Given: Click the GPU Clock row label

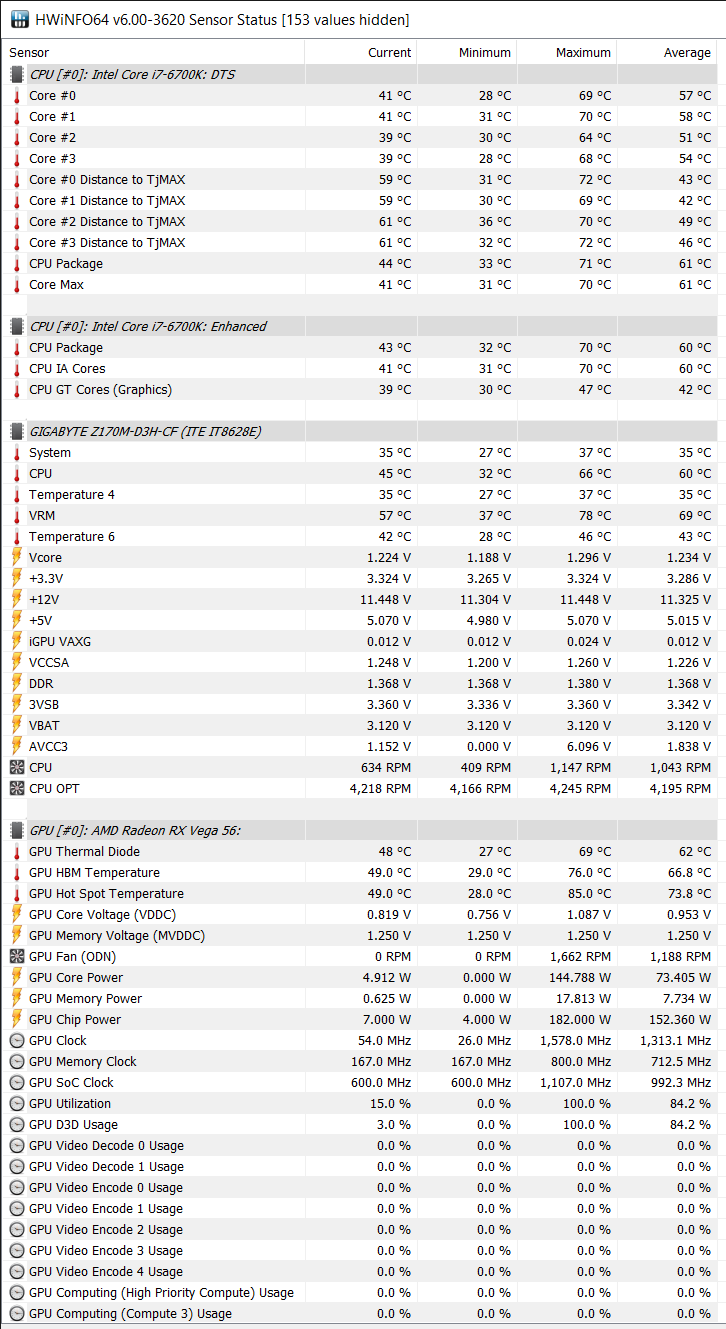Looking at the screenshot, I should [x=58, y=1040].
